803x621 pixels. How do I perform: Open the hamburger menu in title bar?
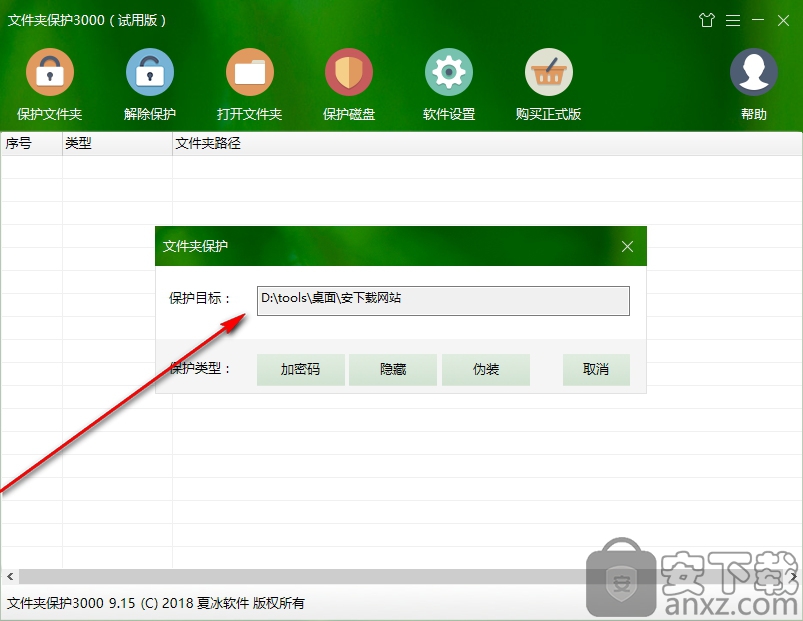pyautogui.click(x=733, y=20)
